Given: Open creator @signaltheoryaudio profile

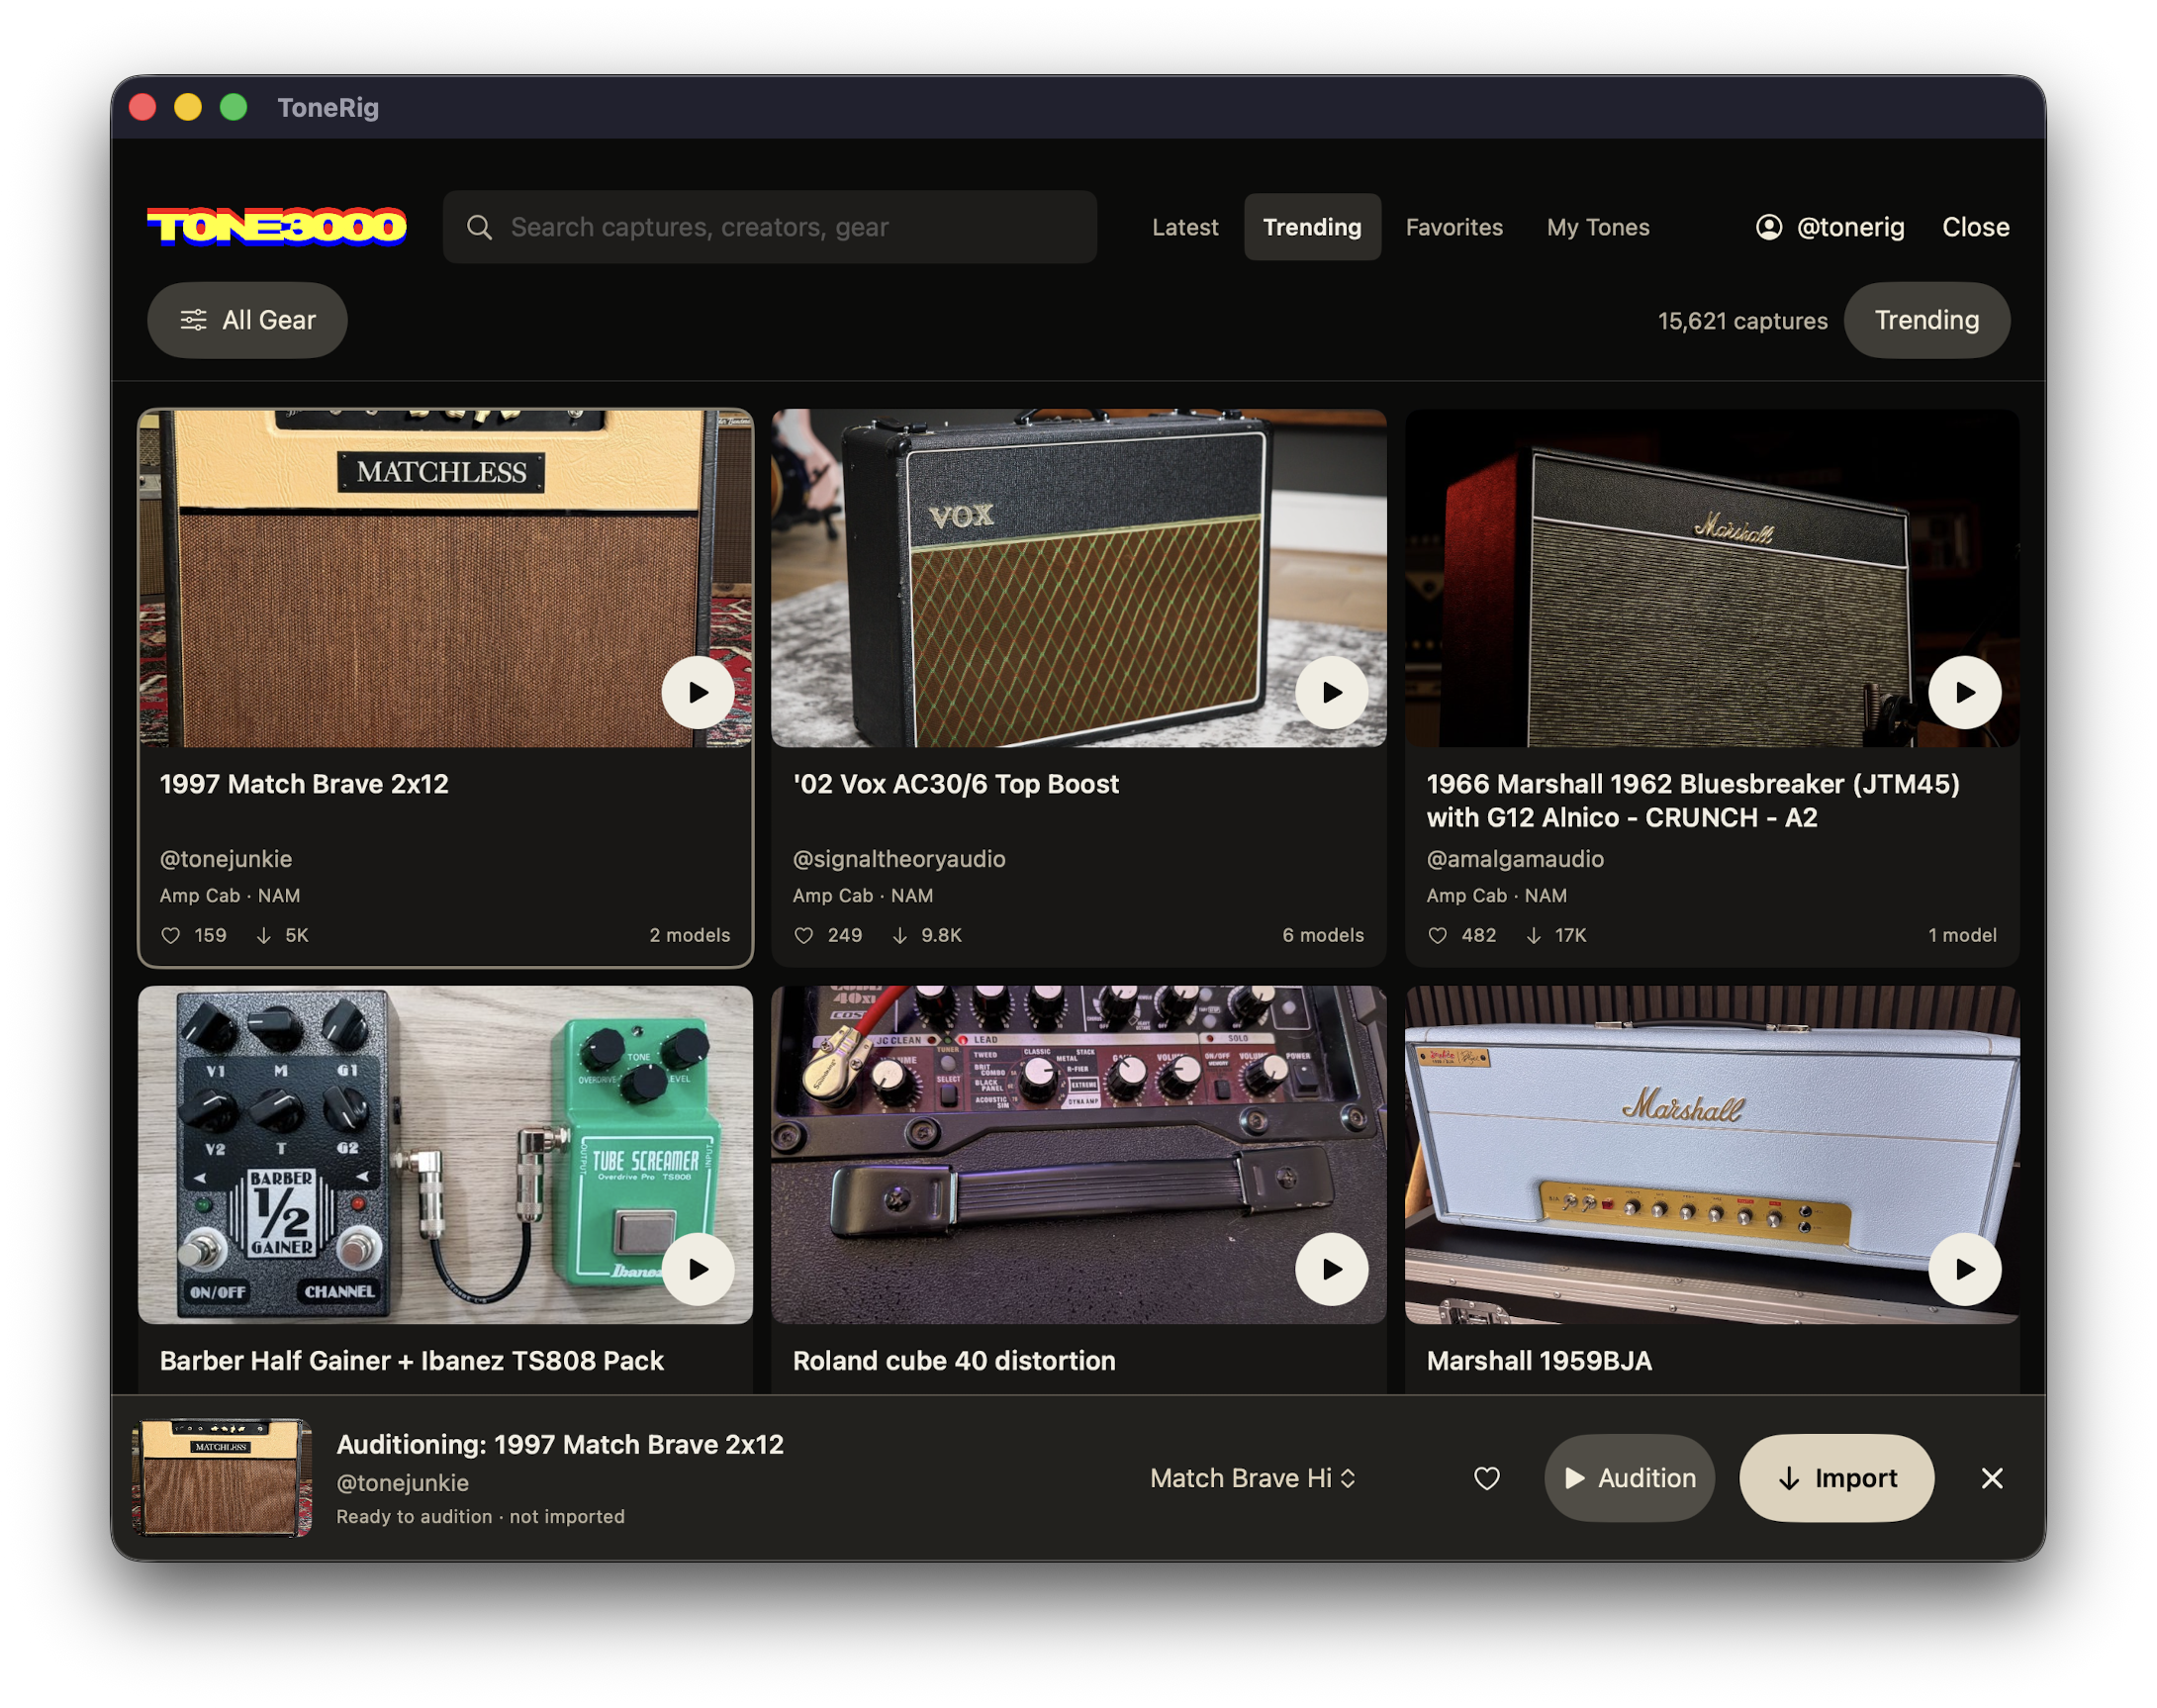Looking at the screenshot, I should point(899,858).
